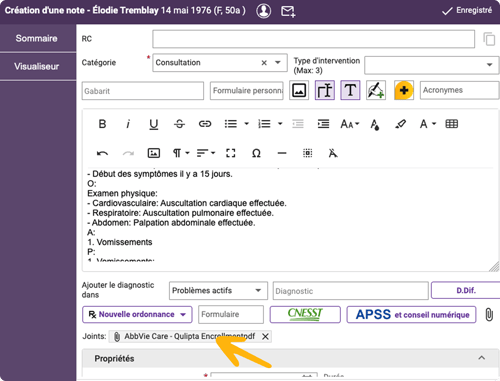Open AbbVie Care Qulipta attachment

pos(189,336)
